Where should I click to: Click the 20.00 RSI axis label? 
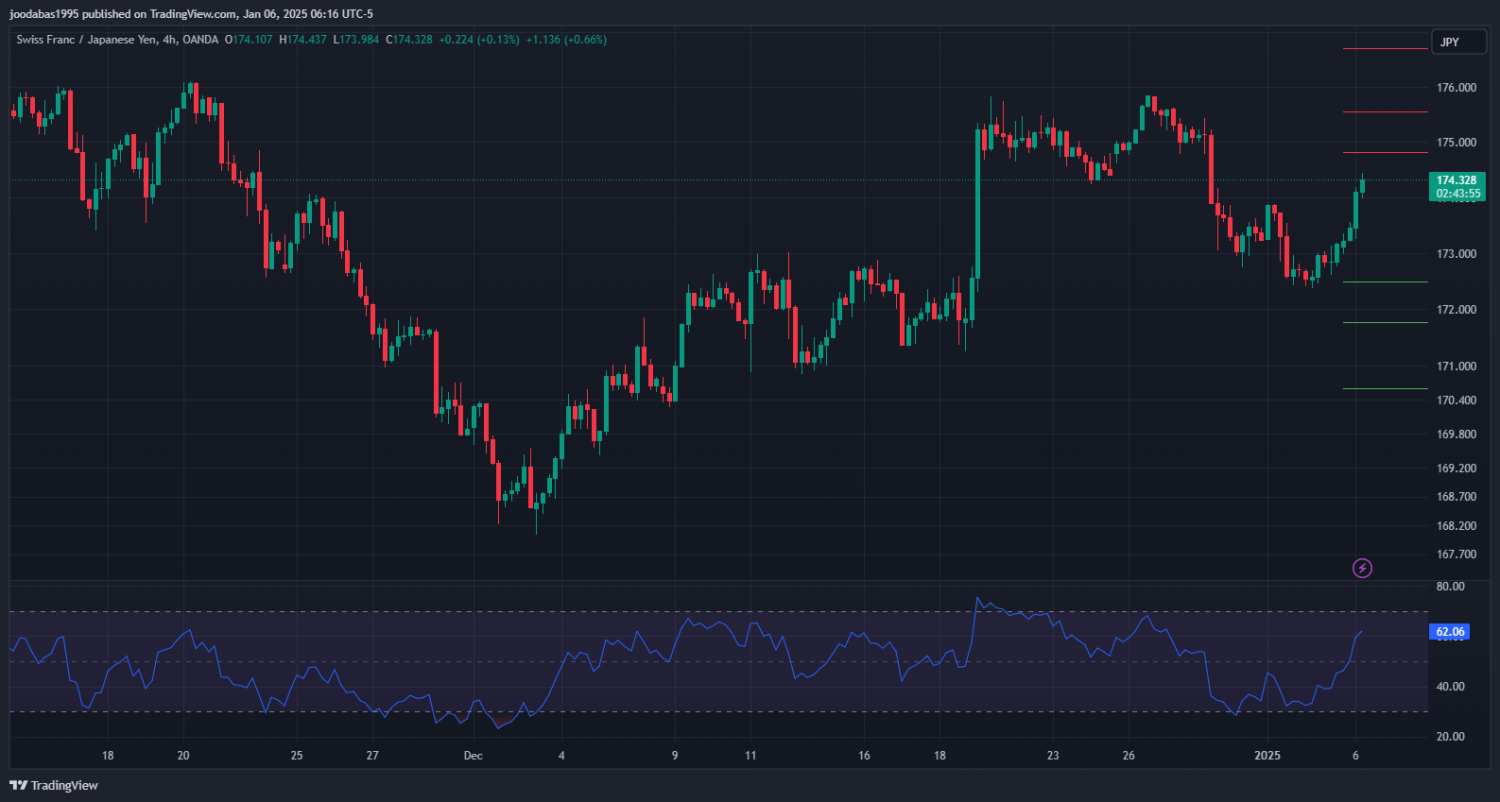pos(1450,737)
